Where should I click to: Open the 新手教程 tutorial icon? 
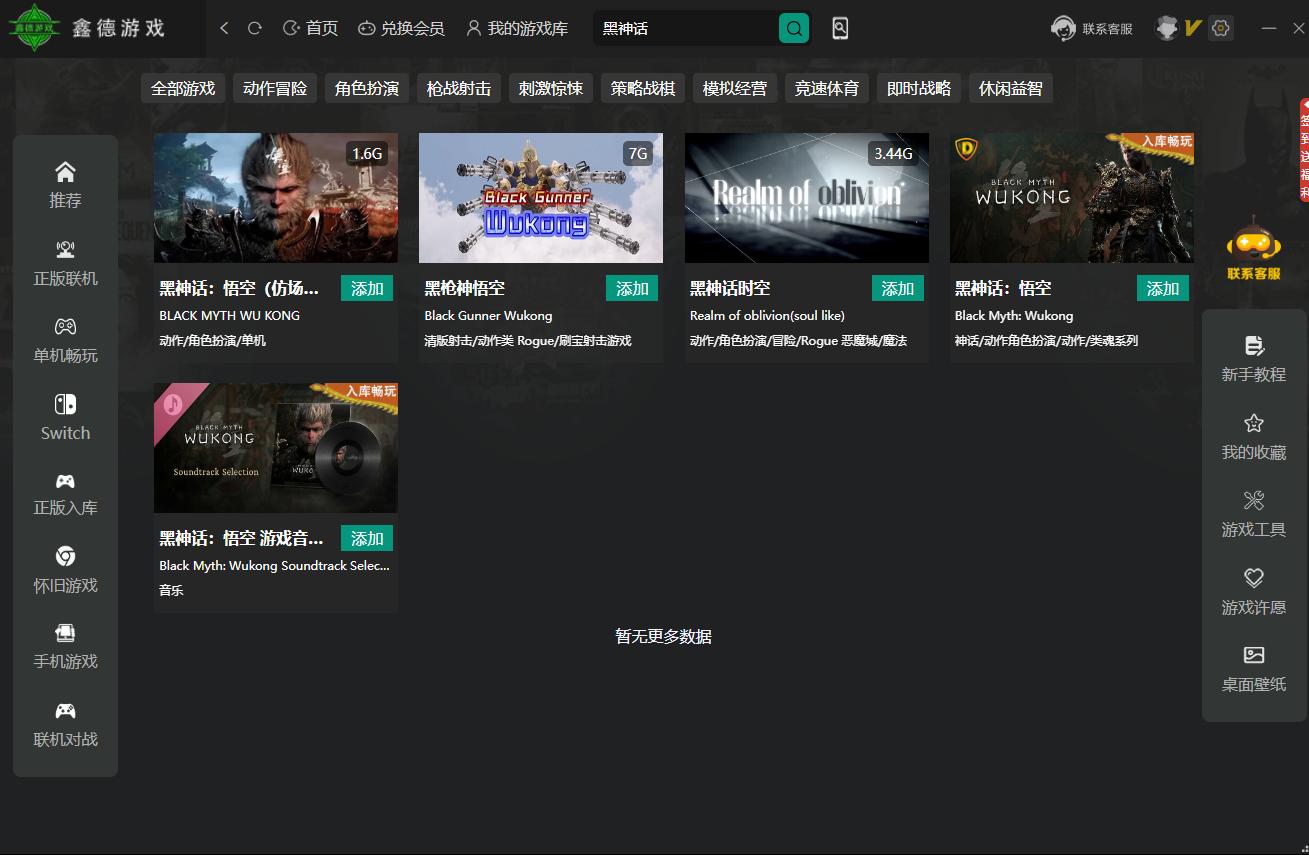pyautogui.click(x=1253, y=359)
